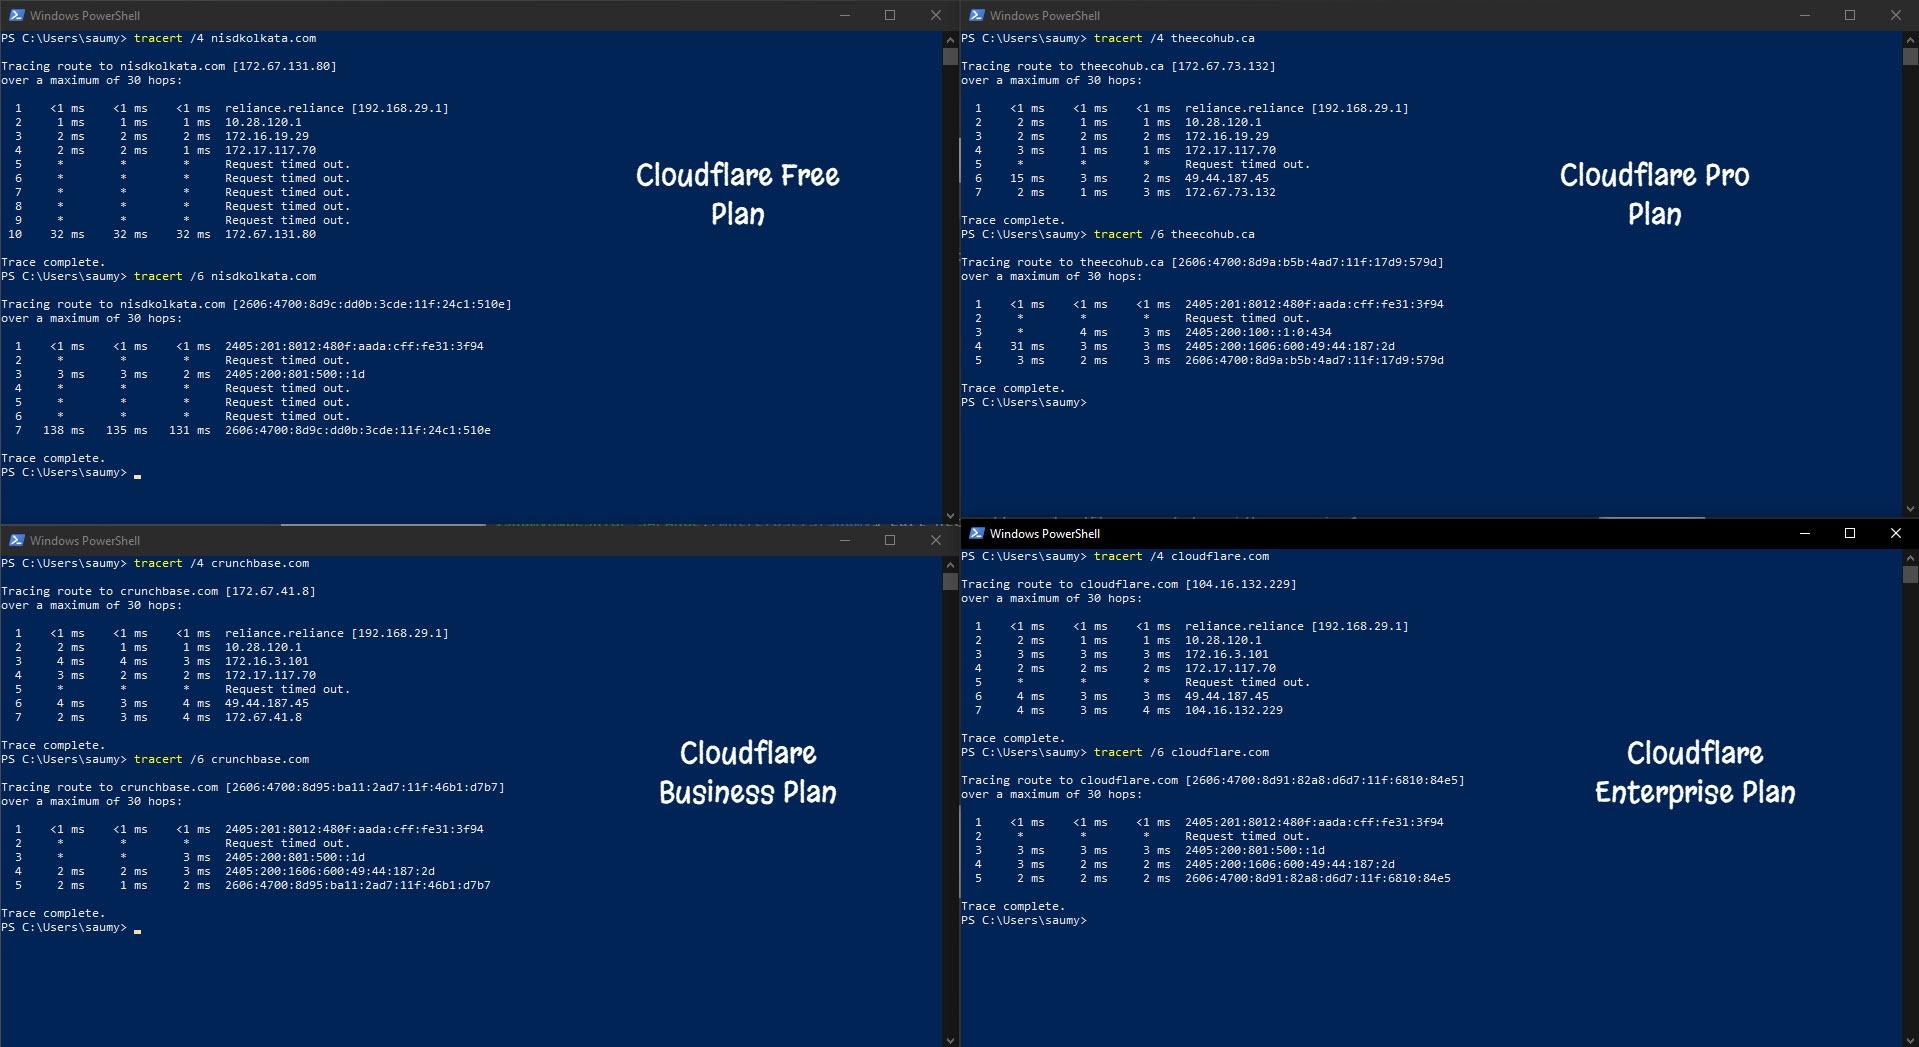The width and height of the screenshot is (1919, 1047).
Task: Minimize the nisdkolkata.com PowerShell window
Action: (844, 15)
